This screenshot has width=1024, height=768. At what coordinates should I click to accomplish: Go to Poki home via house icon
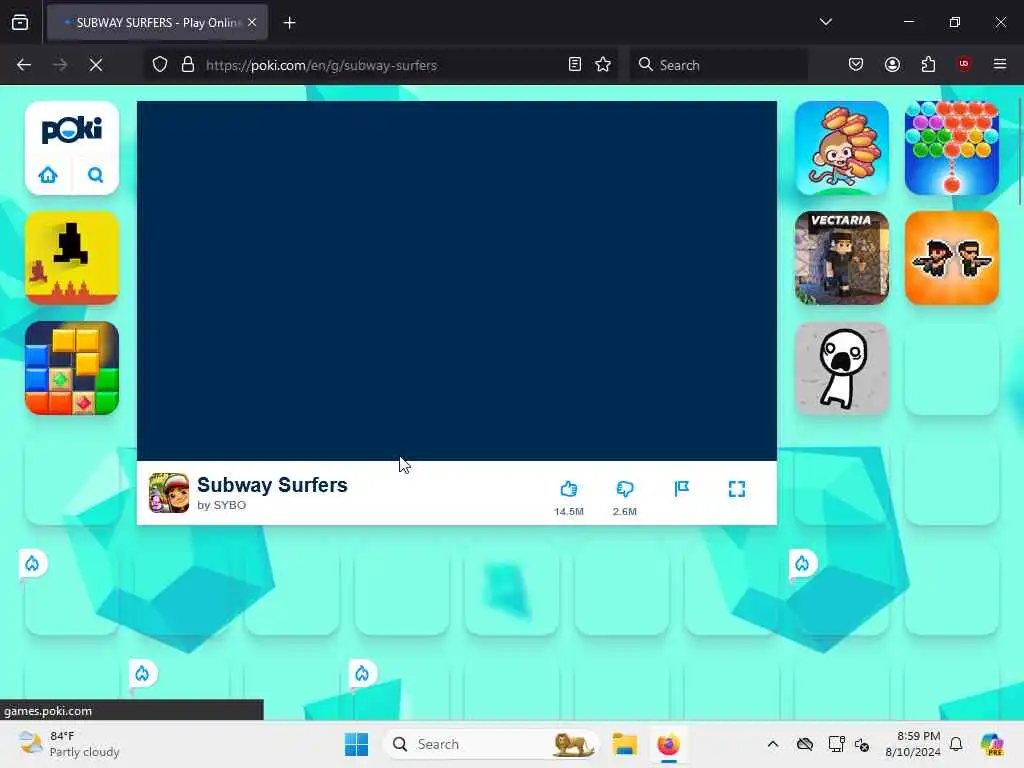click(48, 175)
